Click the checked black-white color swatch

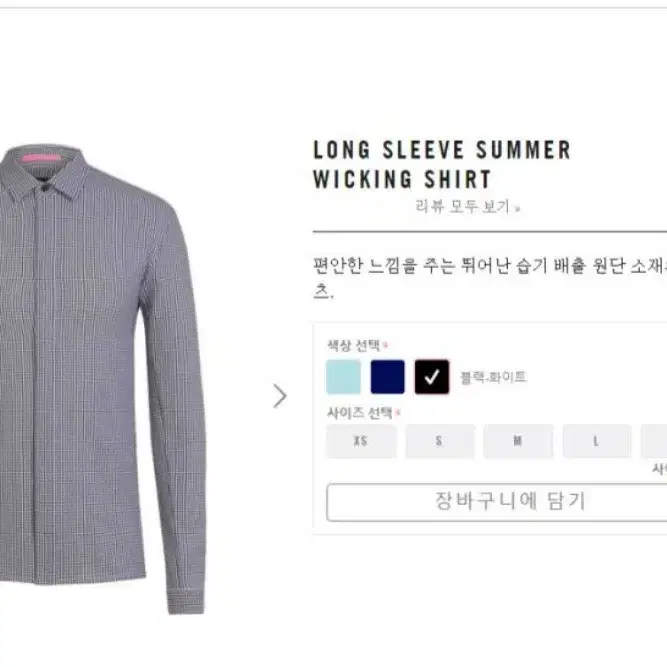(x=432, y=377)
